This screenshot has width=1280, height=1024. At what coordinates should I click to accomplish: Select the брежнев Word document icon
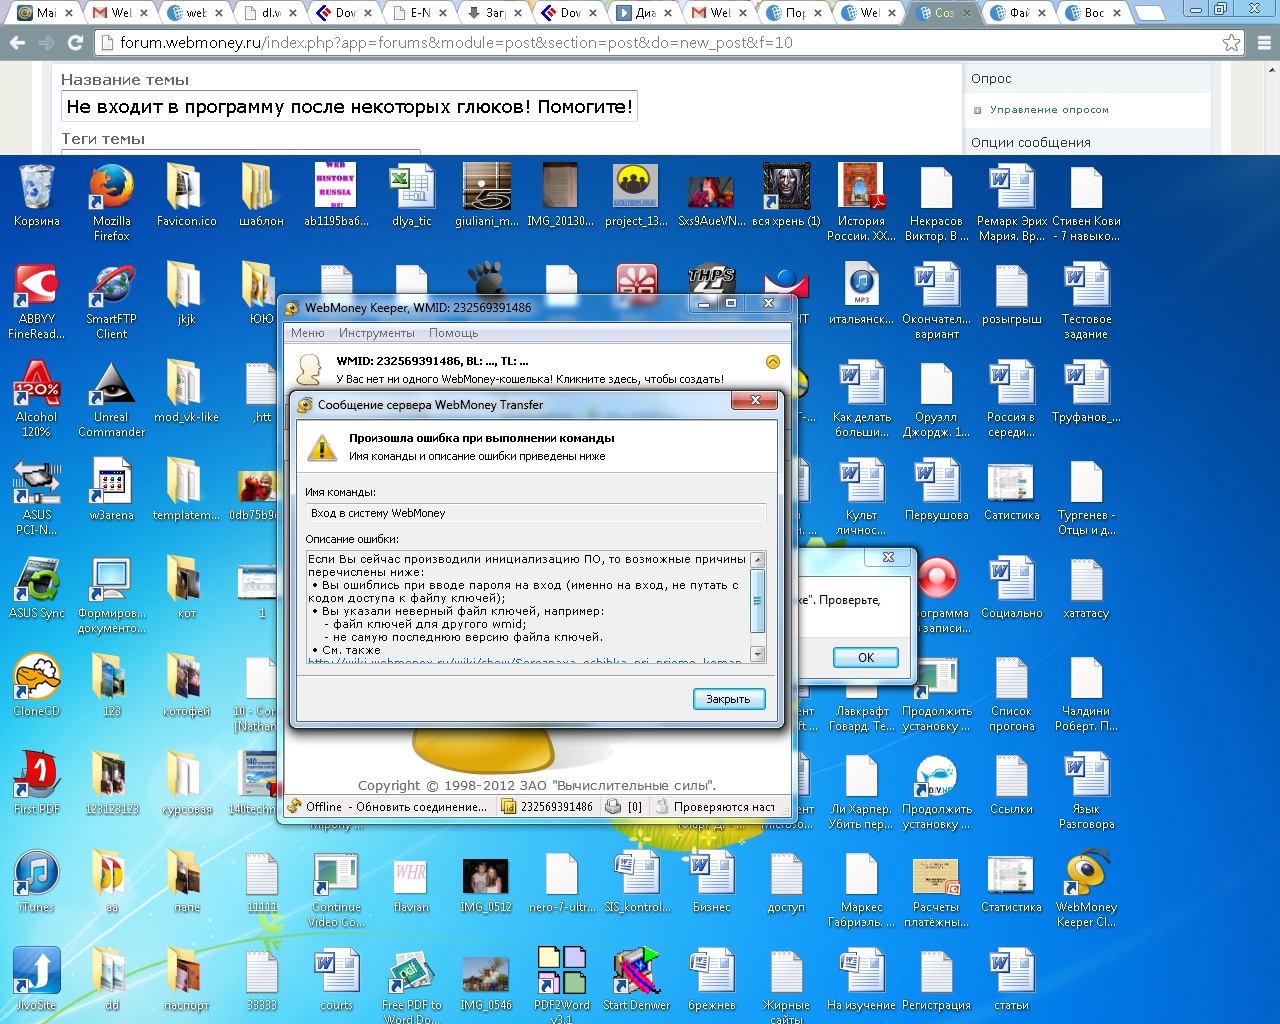[712, 979]
